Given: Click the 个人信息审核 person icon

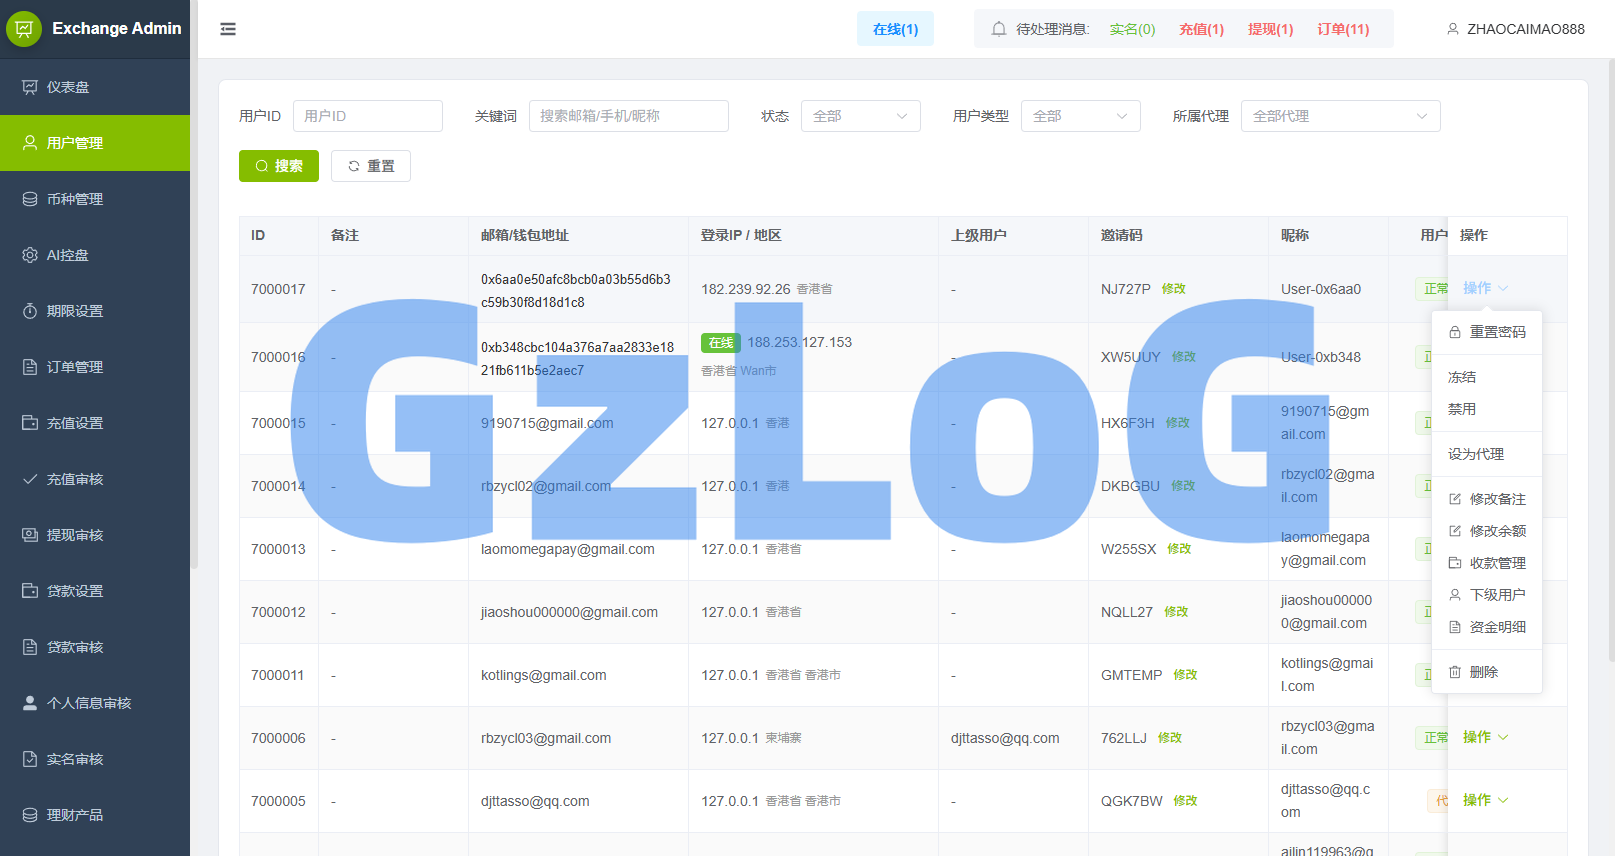Looking at the screenshot, I should (30, 703).
